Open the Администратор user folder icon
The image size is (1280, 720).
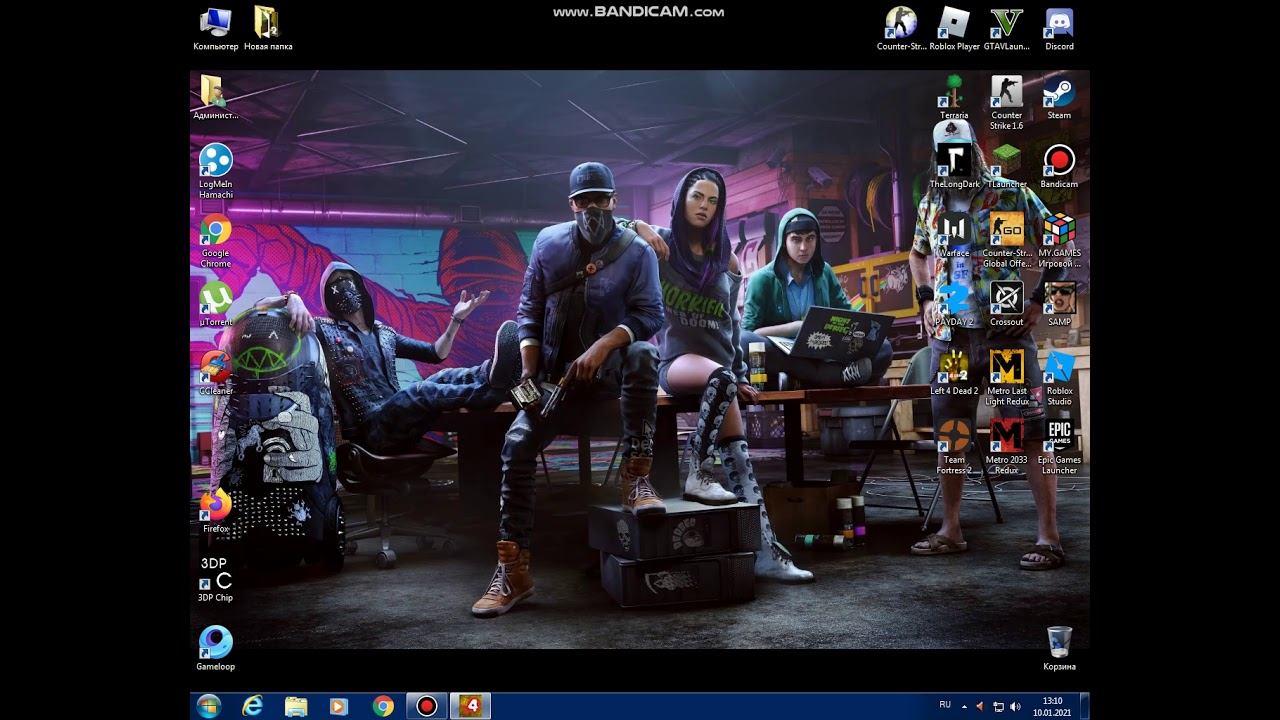215,97
